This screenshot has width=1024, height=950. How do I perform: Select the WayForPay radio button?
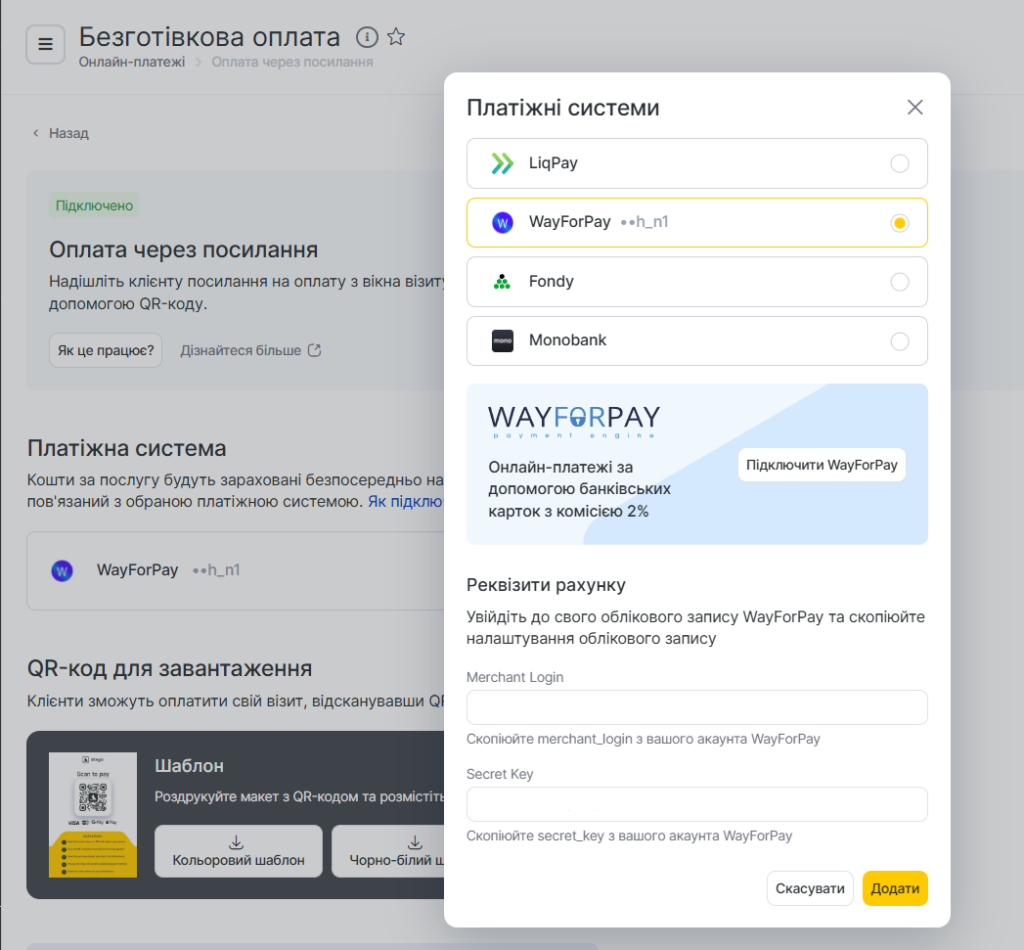[x=899, y=222]
